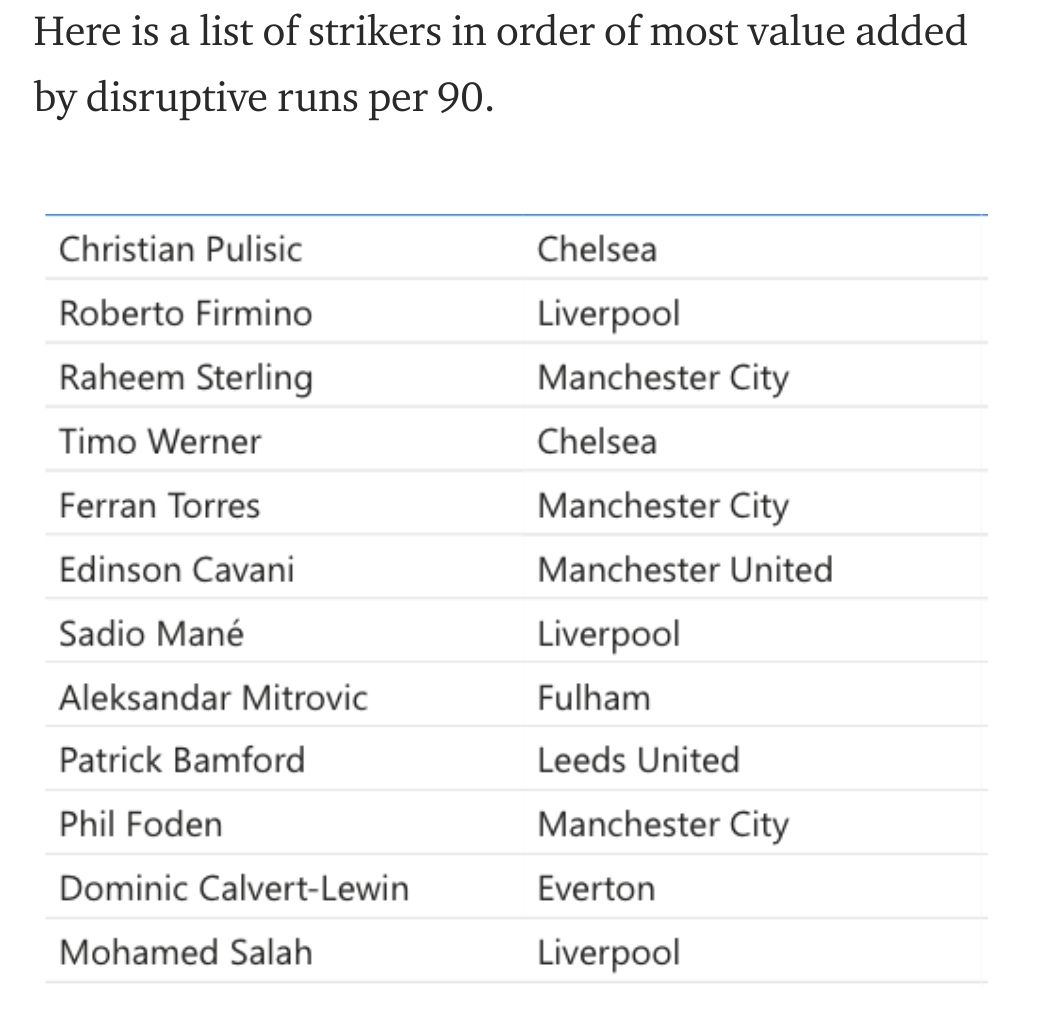Select Mohamed Salah's name cell
This screenshot has width=1051, height=1026.
tap(185, 952)
